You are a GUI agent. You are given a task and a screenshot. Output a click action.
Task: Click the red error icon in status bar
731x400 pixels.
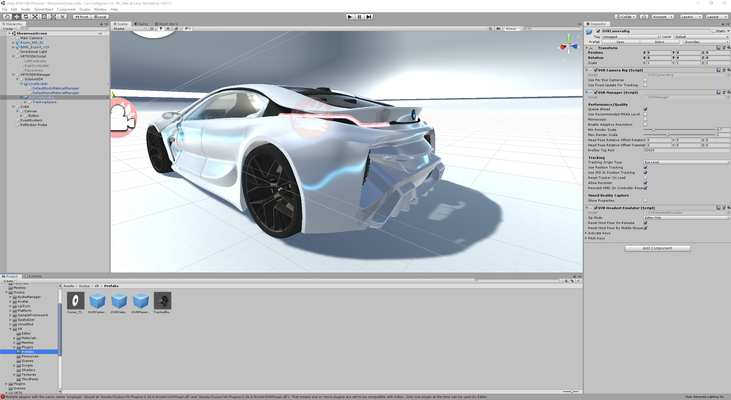point(3,397)
